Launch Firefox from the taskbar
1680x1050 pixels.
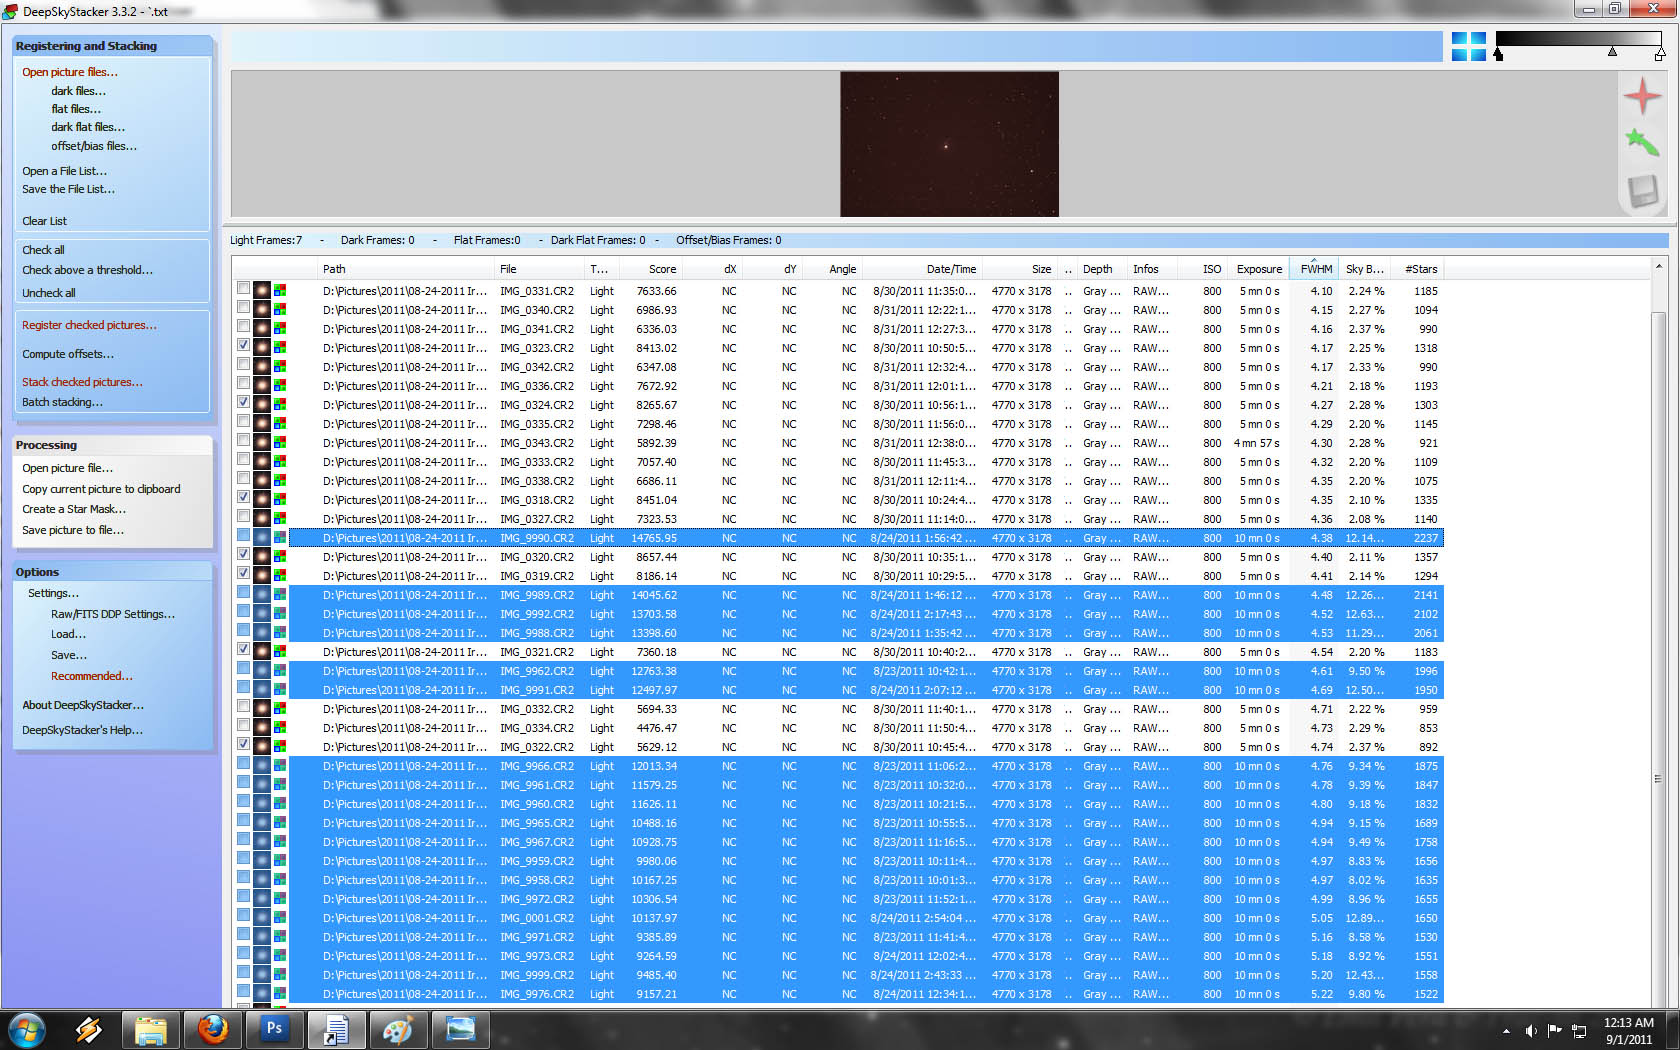point(213,1029)
